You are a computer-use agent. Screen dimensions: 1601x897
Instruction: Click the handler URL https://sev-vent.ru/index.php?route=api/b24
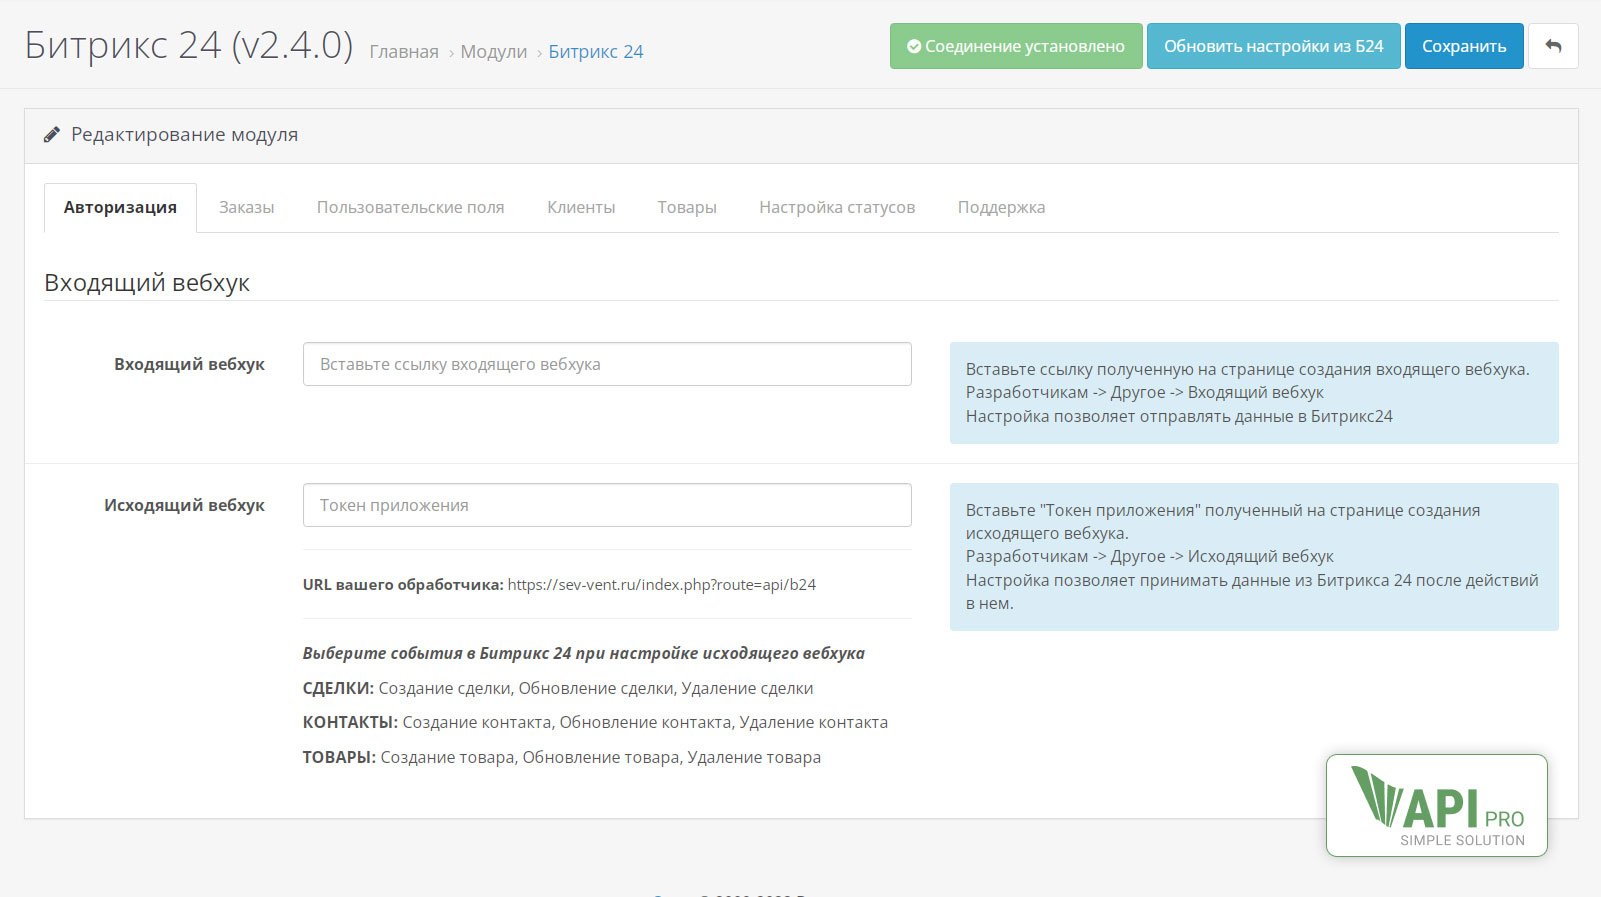pyautogui.click(x=662, y=584)
